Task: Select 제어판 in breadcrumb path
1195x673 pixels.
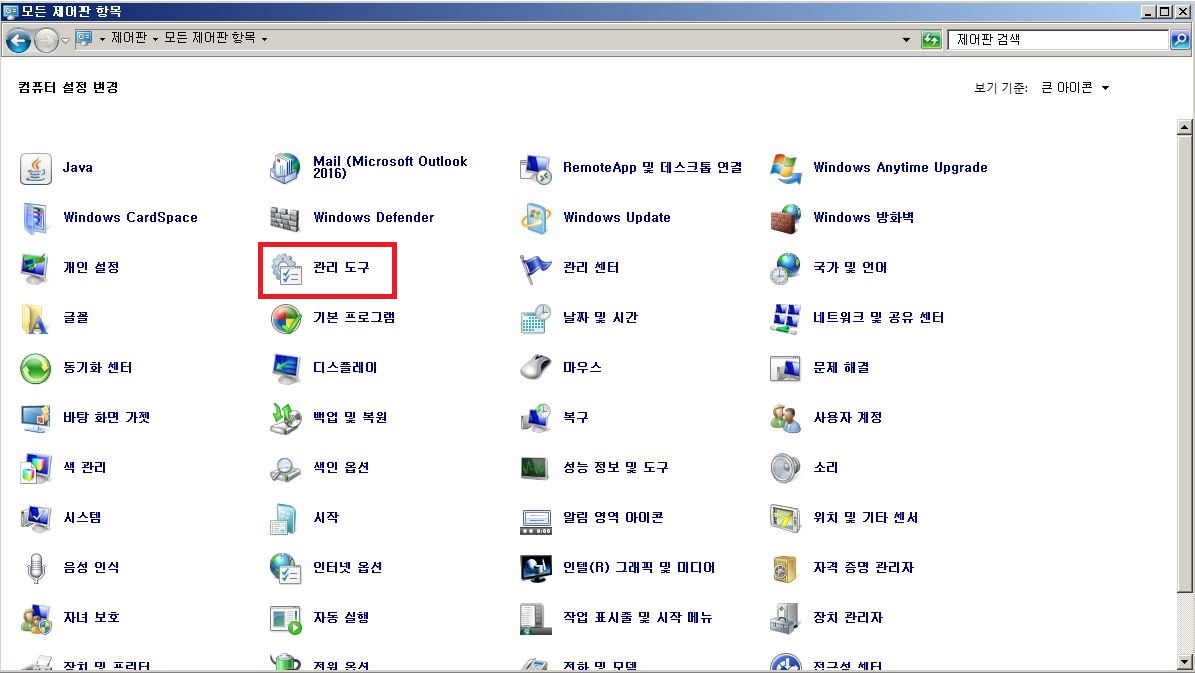Action: tap(129, 38)
